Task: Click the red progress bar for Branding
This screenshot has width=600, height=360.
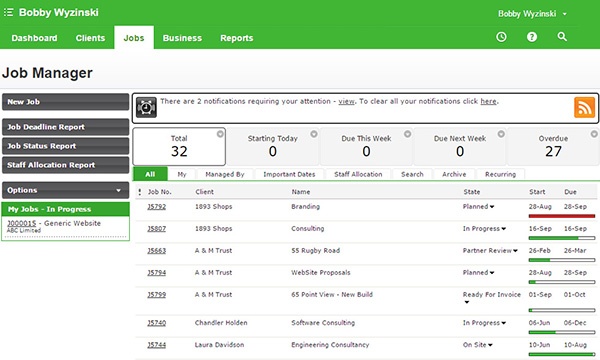Action: 562,216
